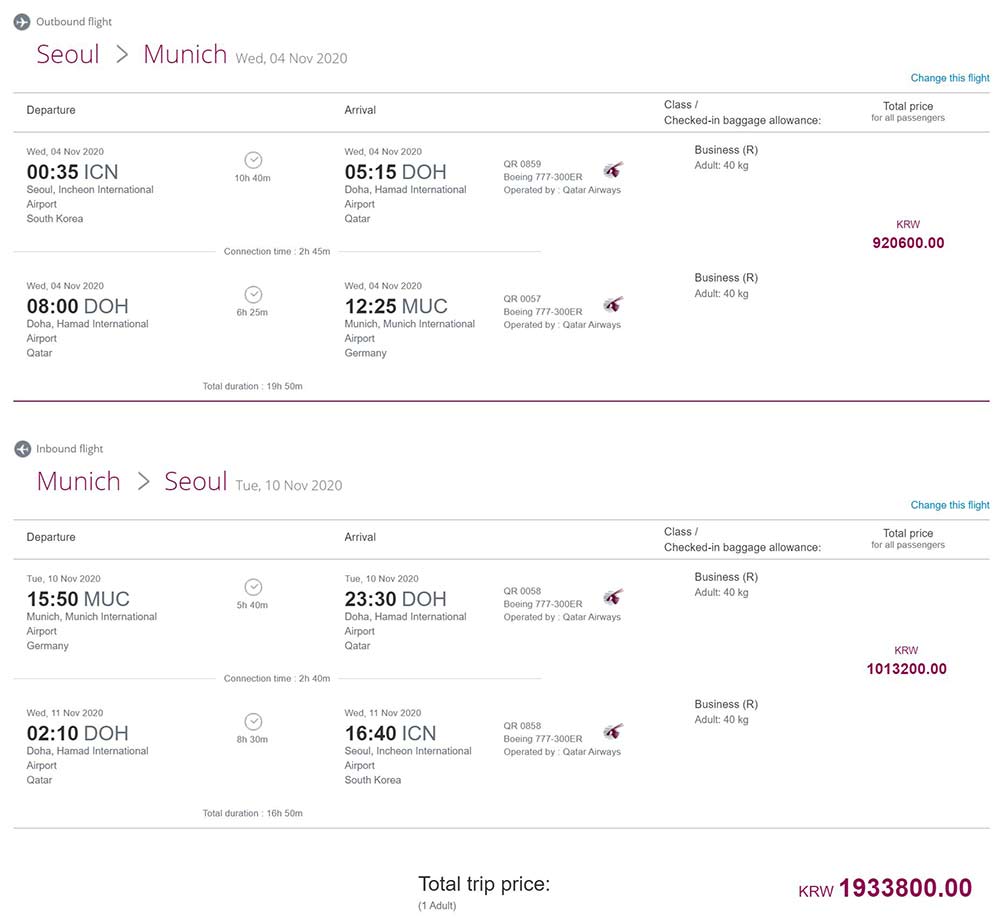Image resolution: width=1000 pixels, height=918 pixels.
Task: Select the inbound price KRW 1013200.00
Action: (x=906, y=661)
